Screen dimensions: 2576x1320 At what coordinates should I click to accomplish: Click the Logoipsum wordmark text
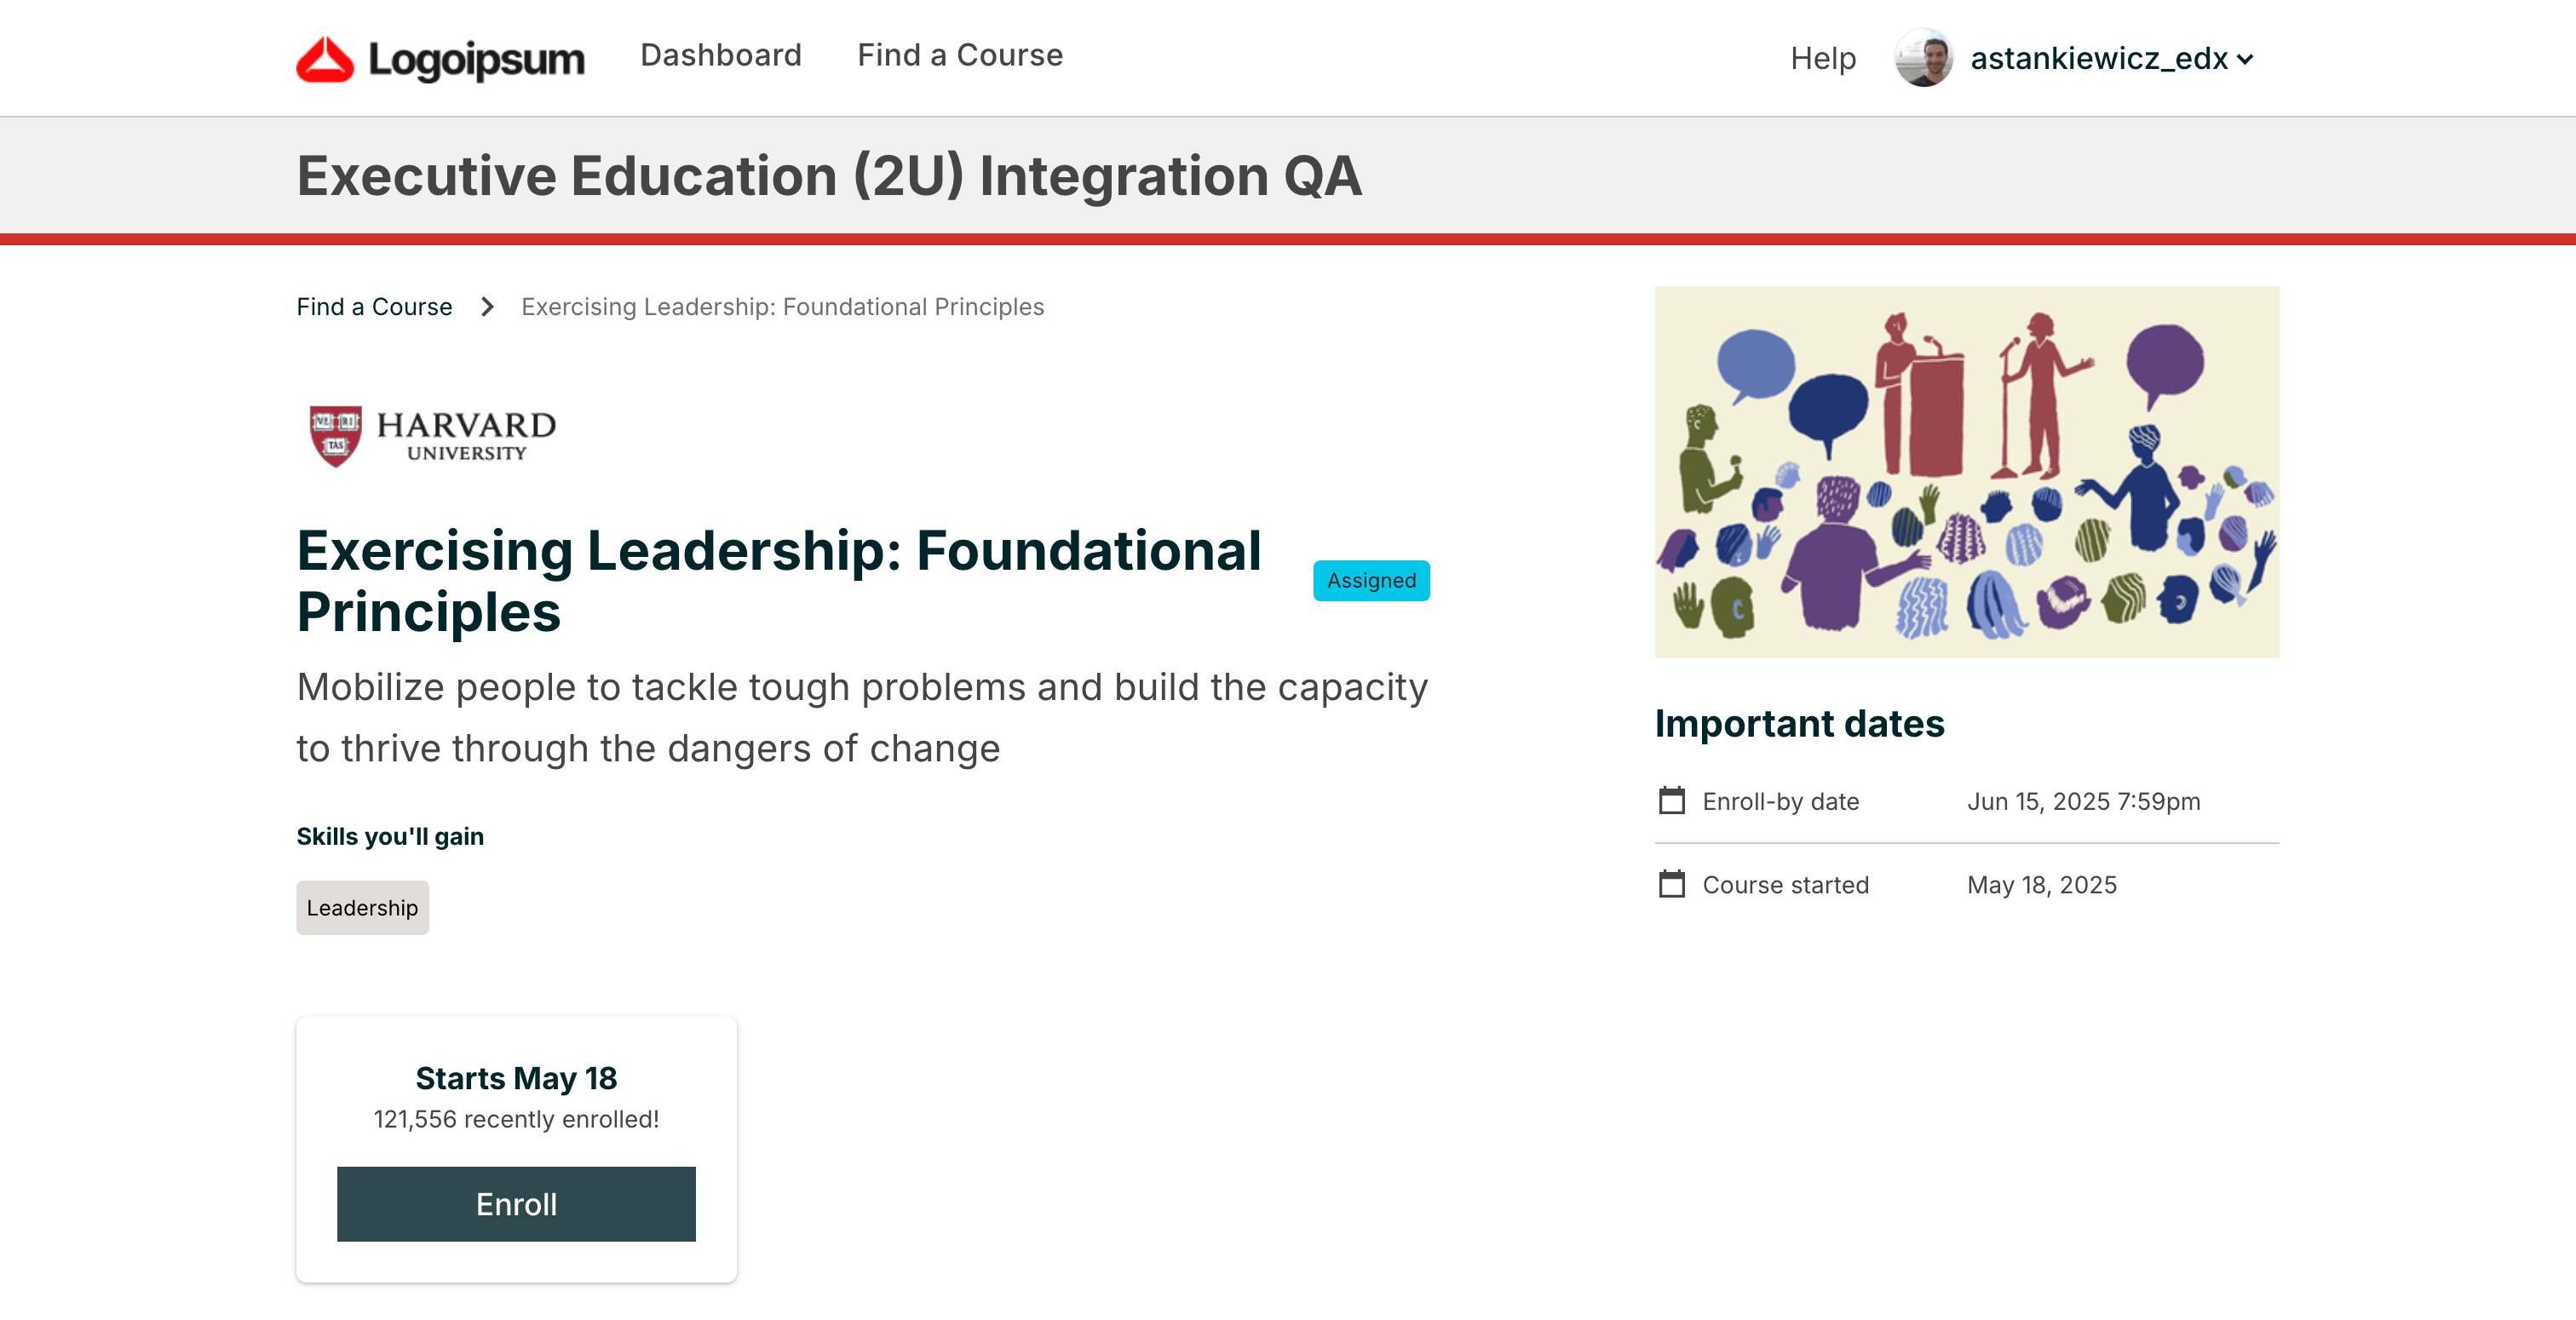476,60
